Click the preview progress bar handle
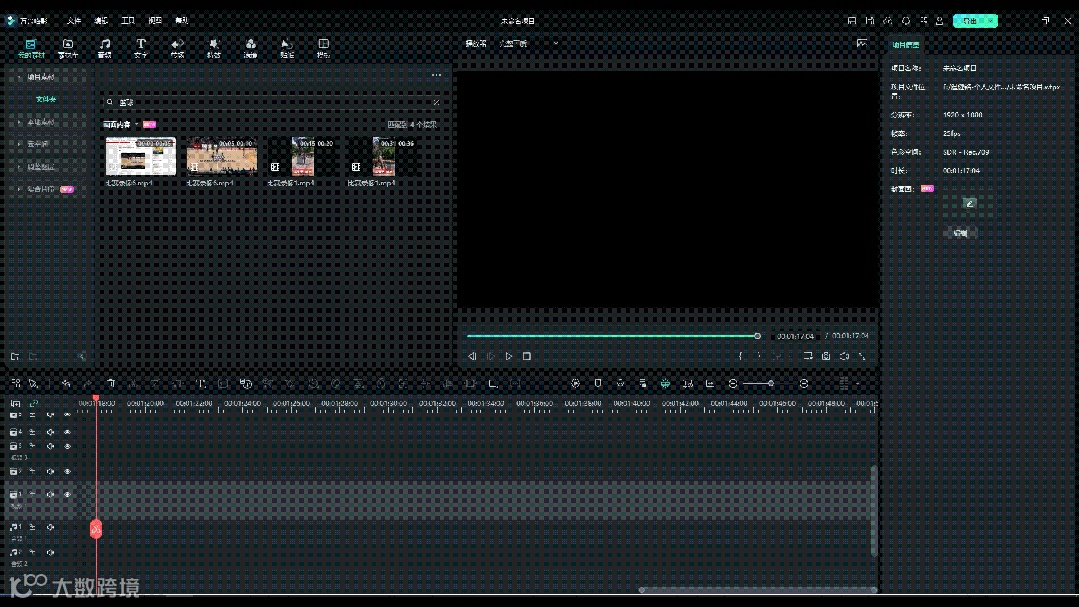 click(x=758, y=336)
